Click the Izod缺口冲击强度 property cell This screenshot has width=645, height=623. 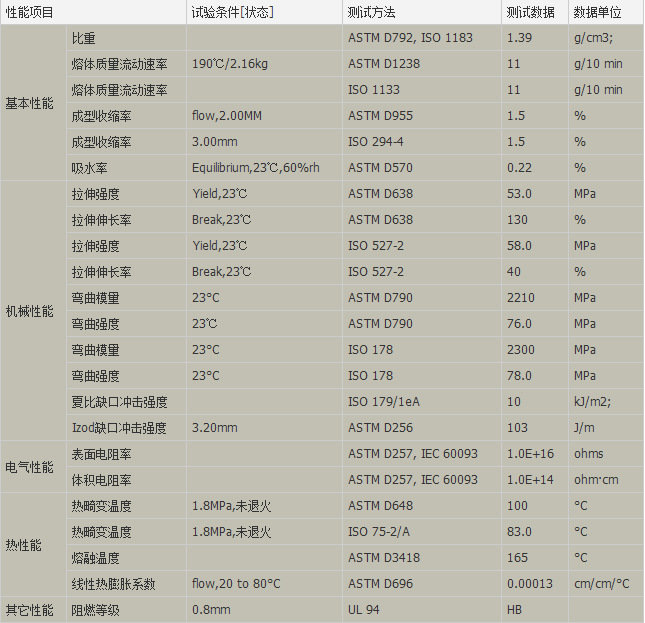[126, 428]
